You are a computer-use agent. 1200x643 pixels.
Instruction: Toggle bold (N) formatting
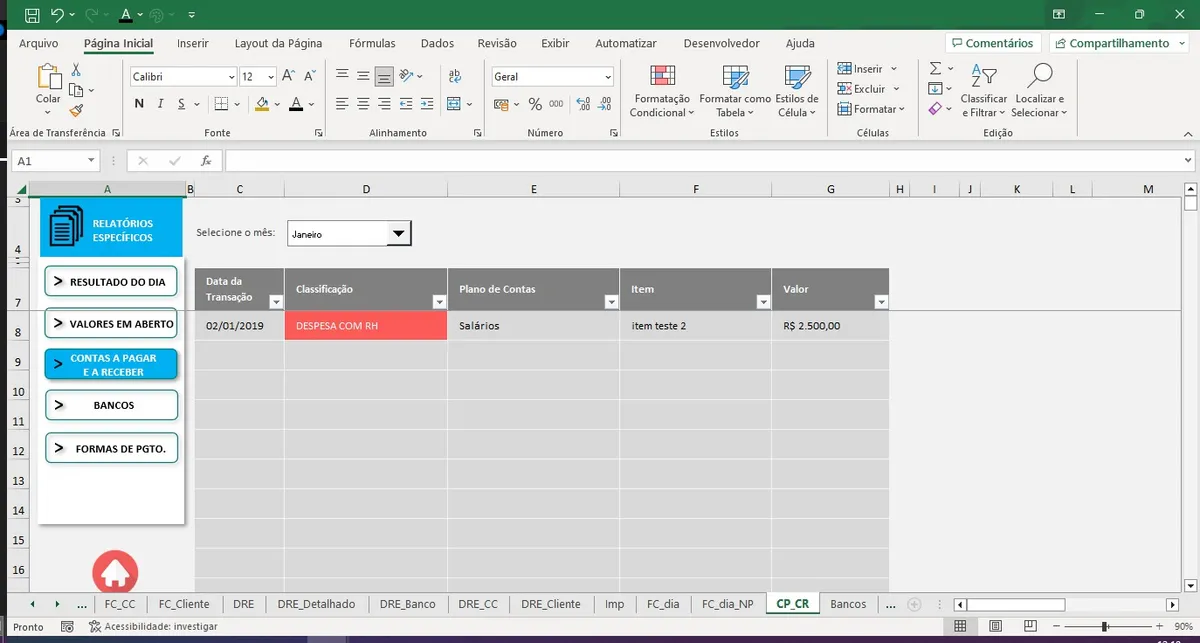pyautogui.click(x=139, y=104)
